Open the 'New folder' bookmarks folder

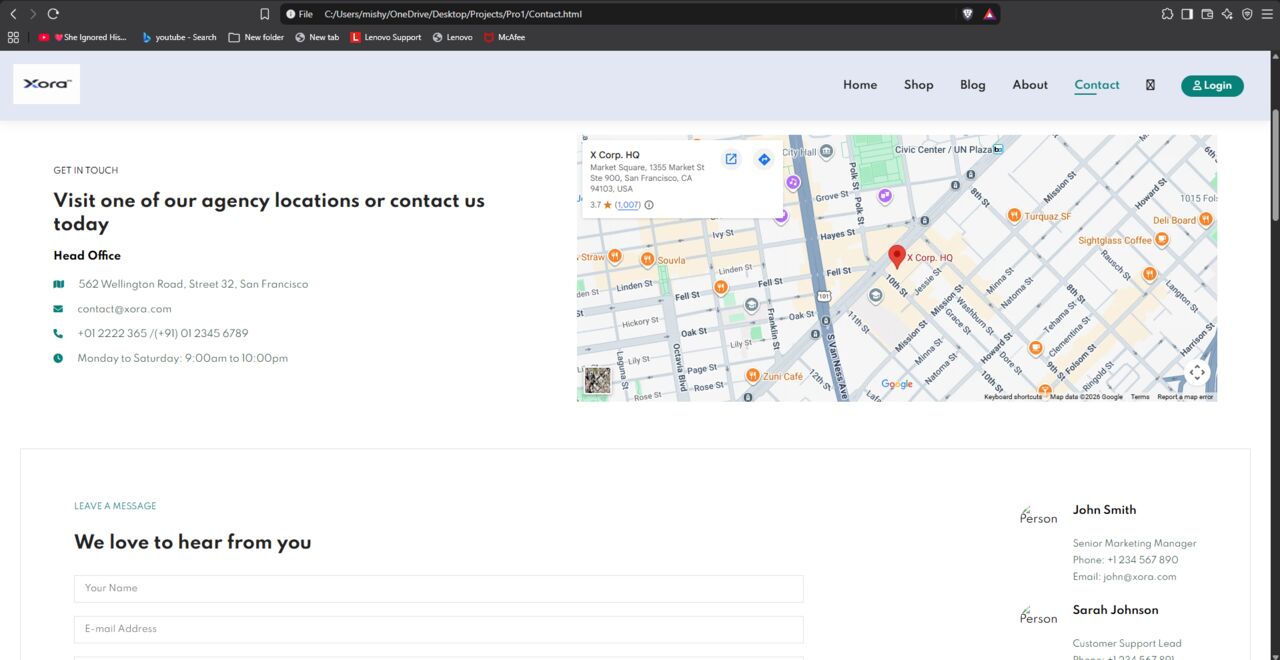click(x=256, y=37)
